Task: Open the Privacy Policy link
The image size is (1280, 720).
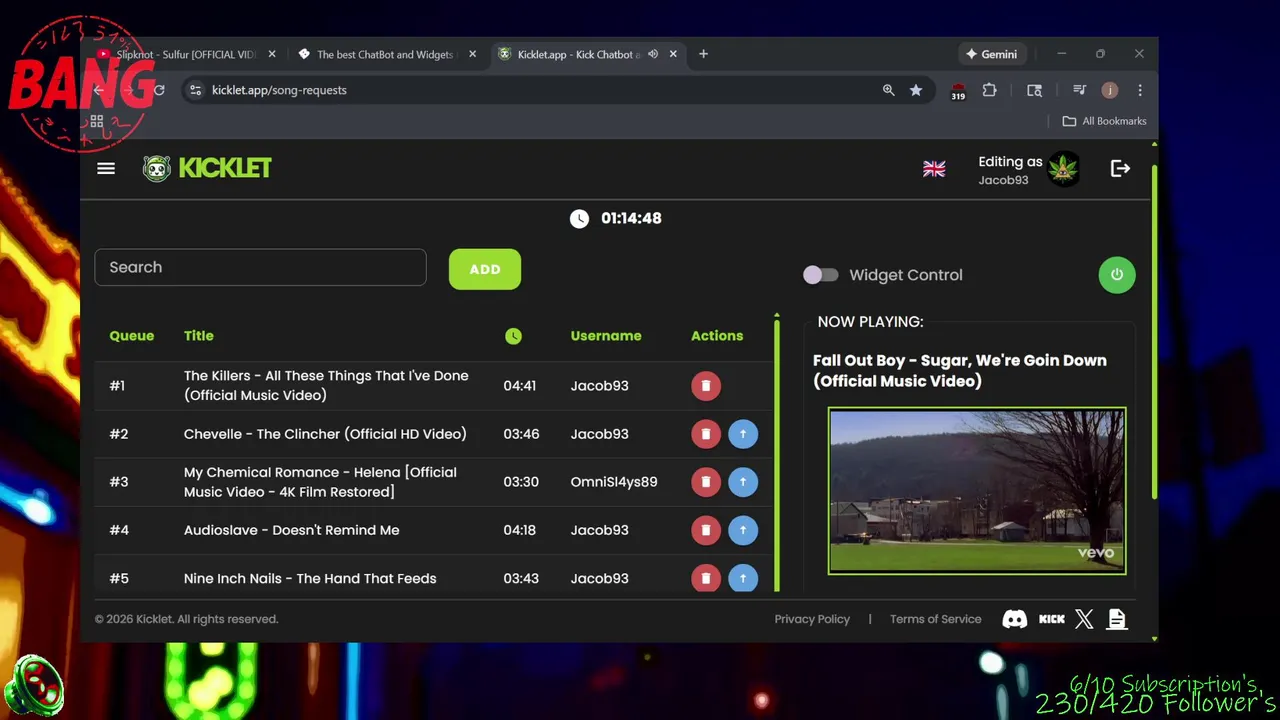Action: (x=812, y=619)
